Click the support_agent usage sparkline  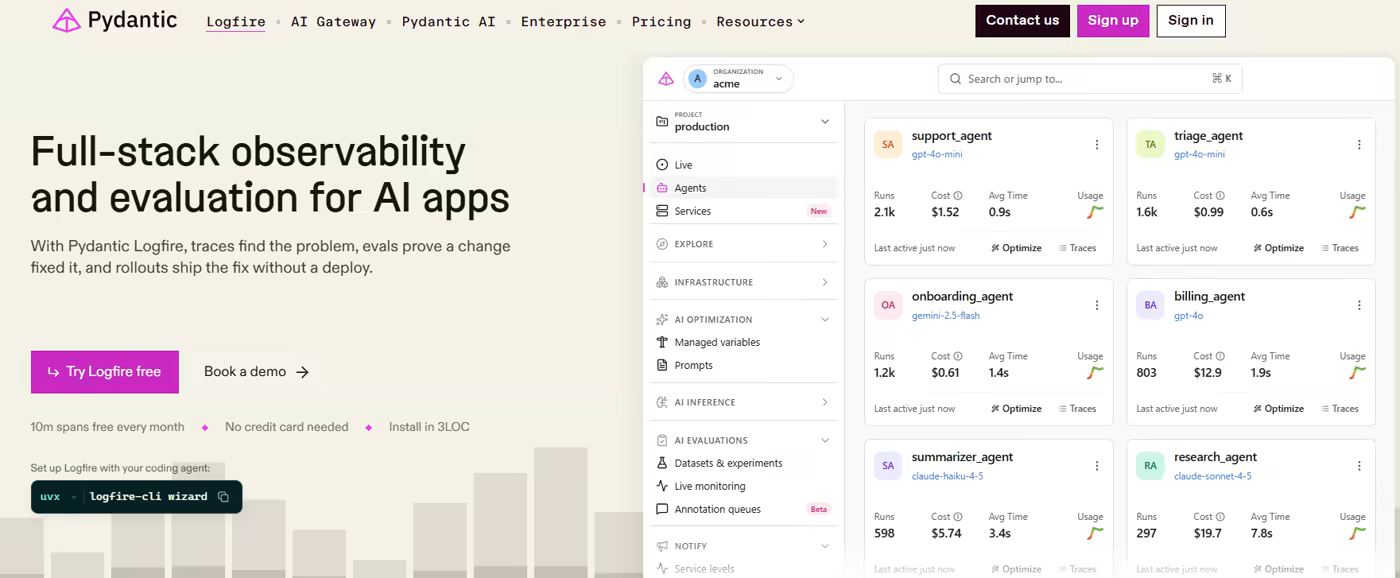click(1095, 212)
